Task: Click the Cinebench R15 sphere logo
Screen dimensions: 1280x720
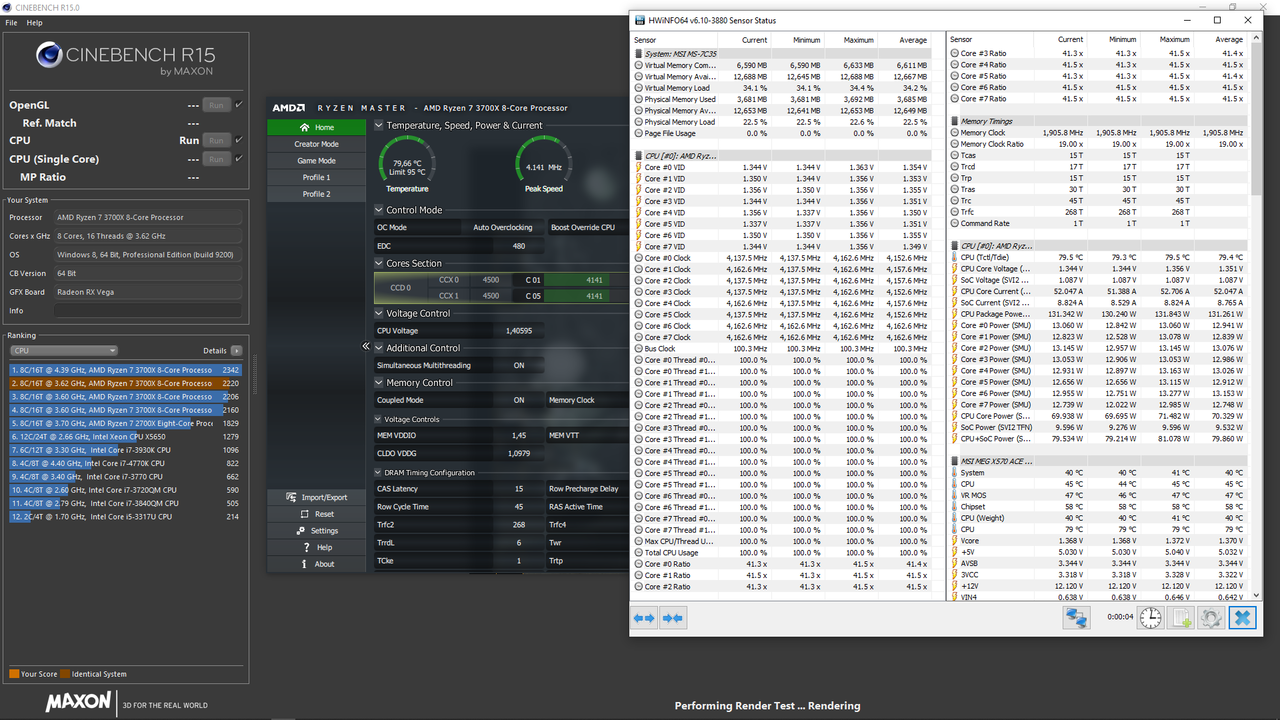Action: [x=49, y=56]
